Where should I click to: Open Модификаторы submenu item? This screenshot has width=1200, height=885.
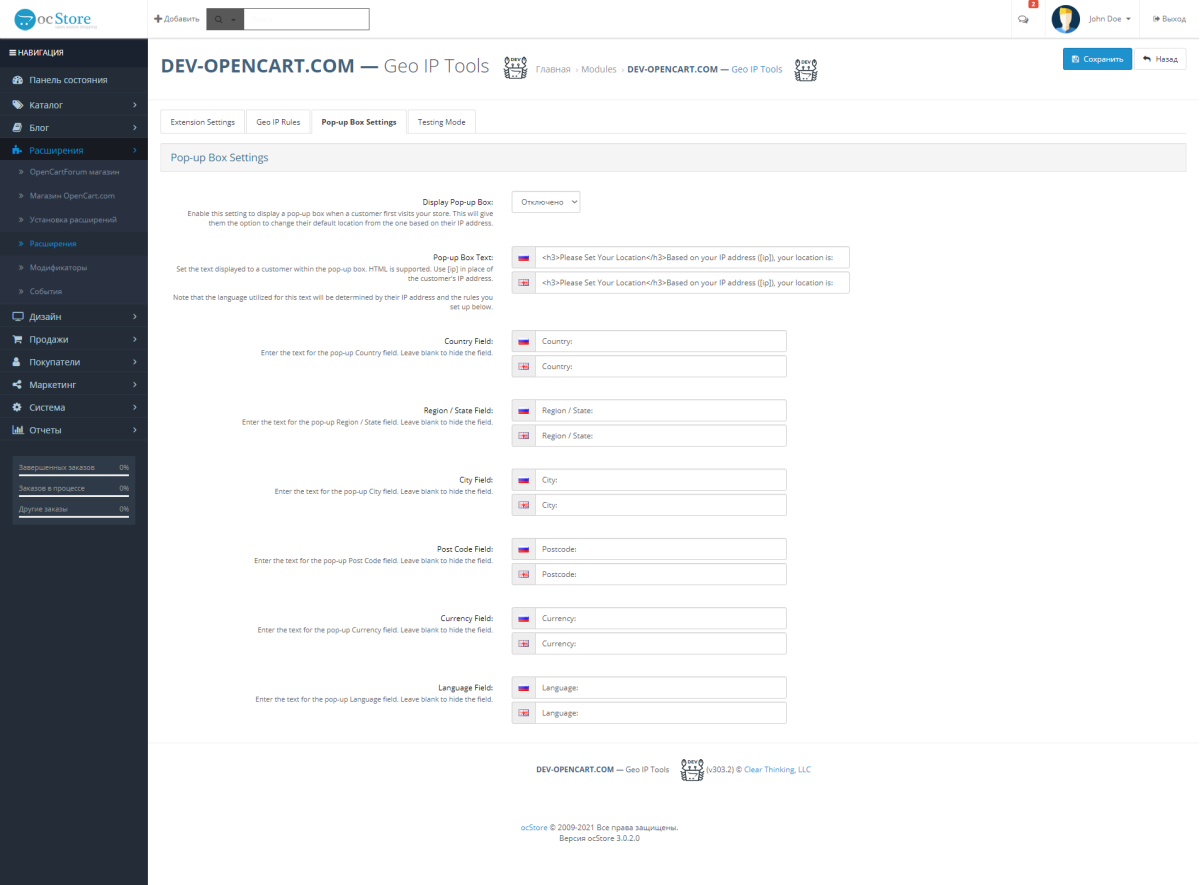click(74, 267)
